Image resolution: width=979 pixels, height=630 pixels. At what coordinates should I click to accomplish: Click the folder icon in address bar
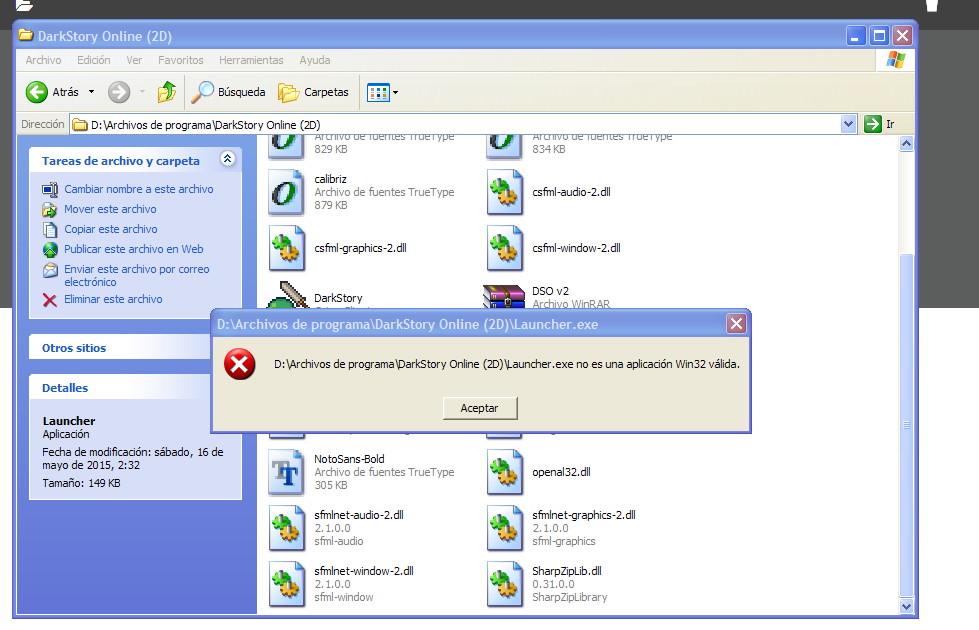(79, 125)
